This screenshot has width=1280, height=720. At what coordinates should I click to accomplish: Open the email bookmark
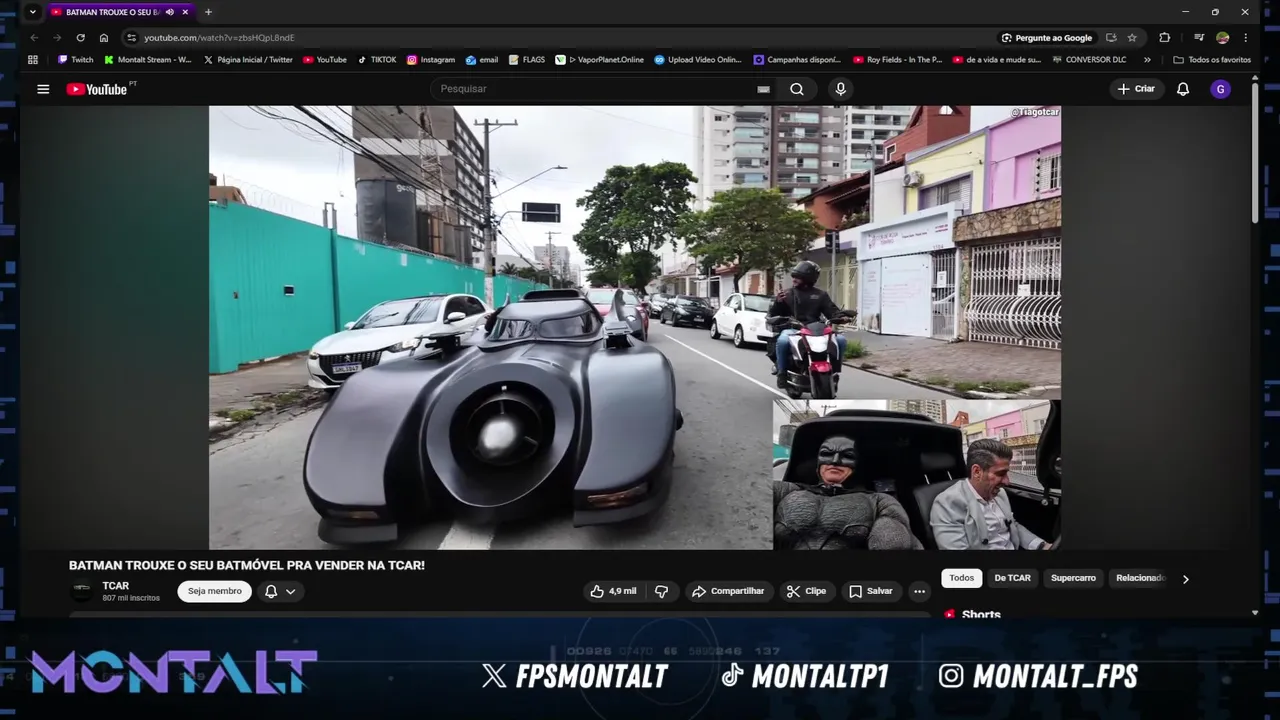(481, 60)
